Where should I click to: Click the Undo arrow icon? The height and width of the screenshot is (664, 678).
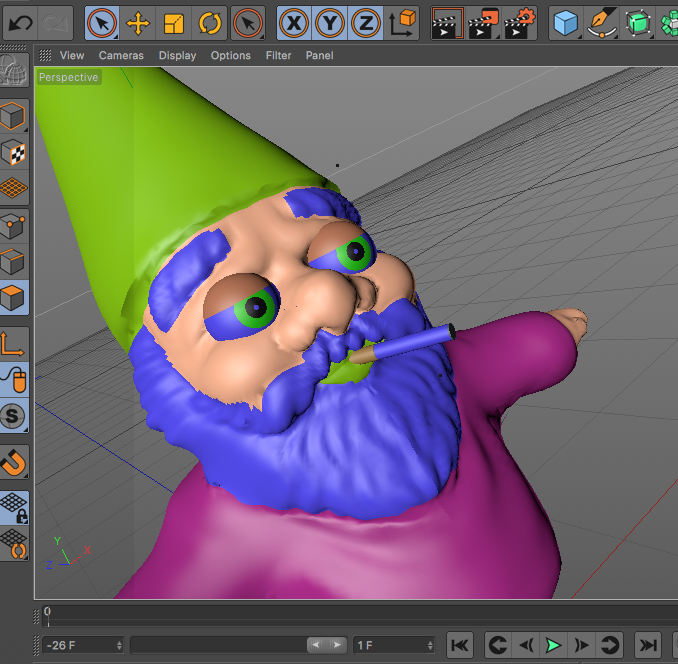[x=20, y=22]
